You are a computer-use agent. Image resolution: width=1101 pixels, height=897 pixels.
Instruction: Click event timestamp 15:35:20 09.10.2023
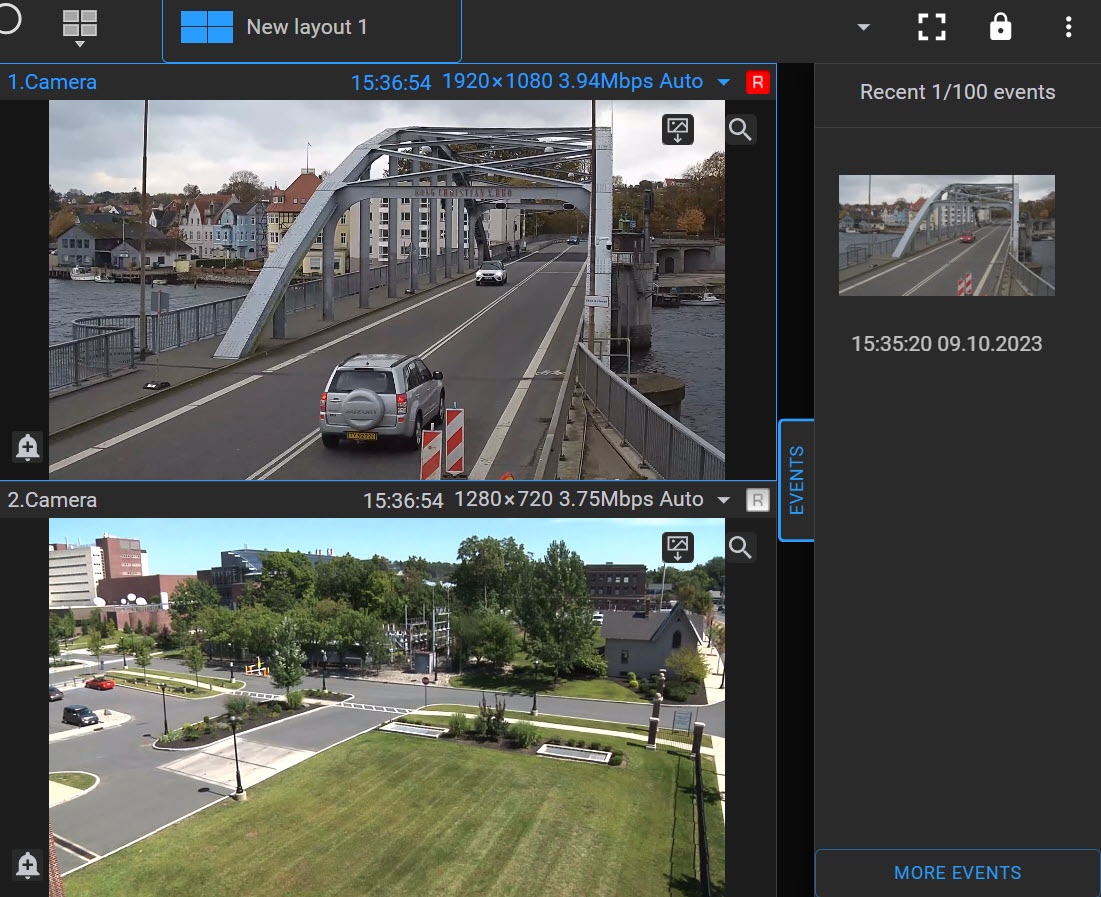(947, 343)
